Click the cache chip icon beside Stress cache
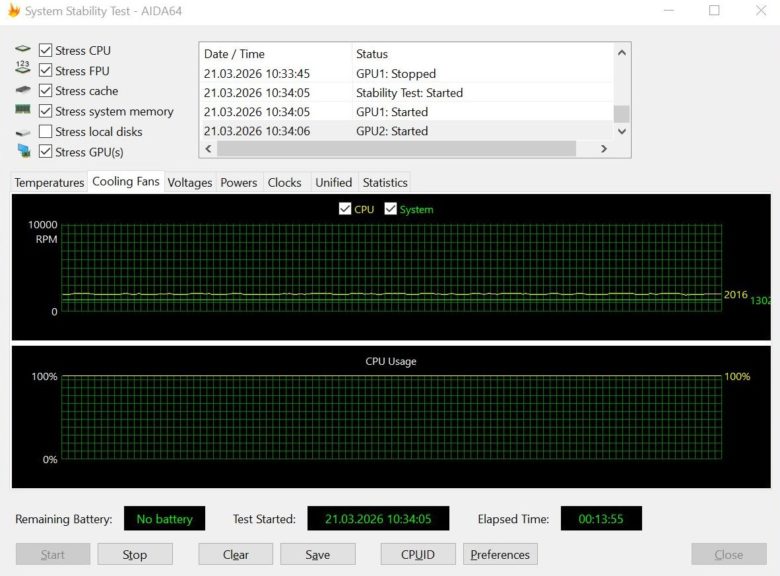Image resolution: width=780 pixels, height=576 pixels. click(x=22, y=90)
